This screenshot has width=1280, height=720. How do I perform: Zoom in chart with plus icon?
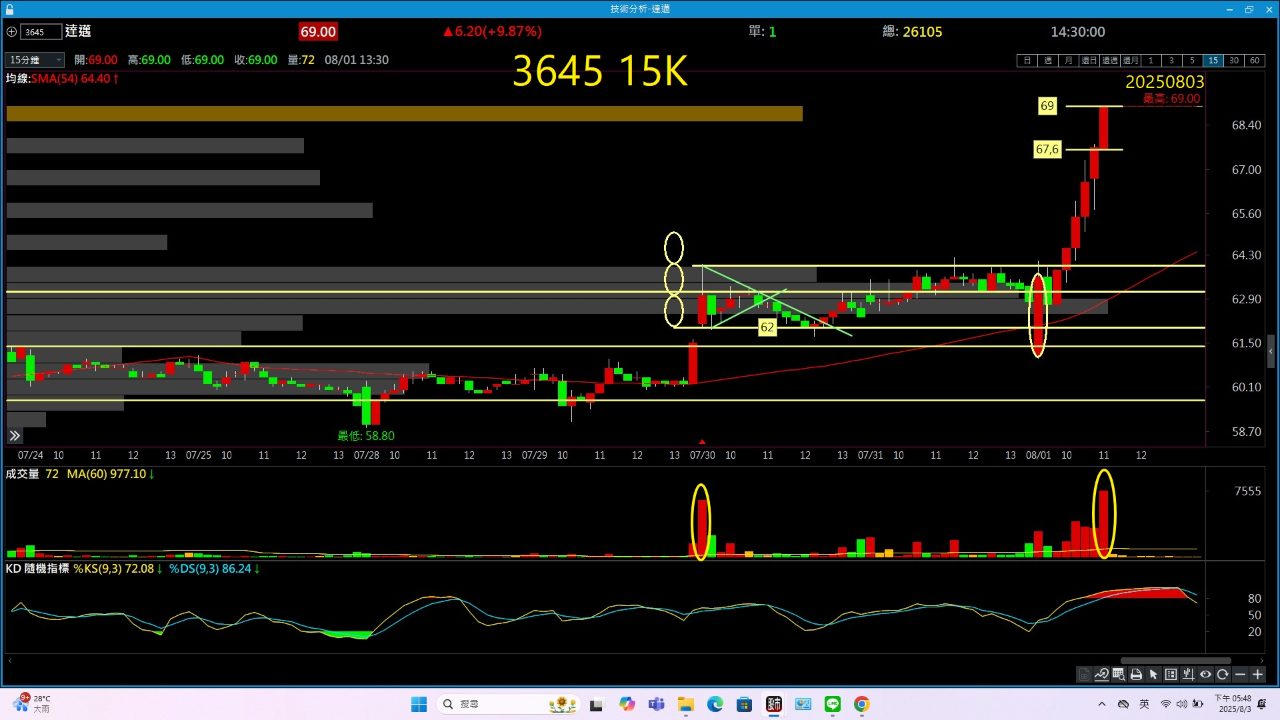[1257, 674]
